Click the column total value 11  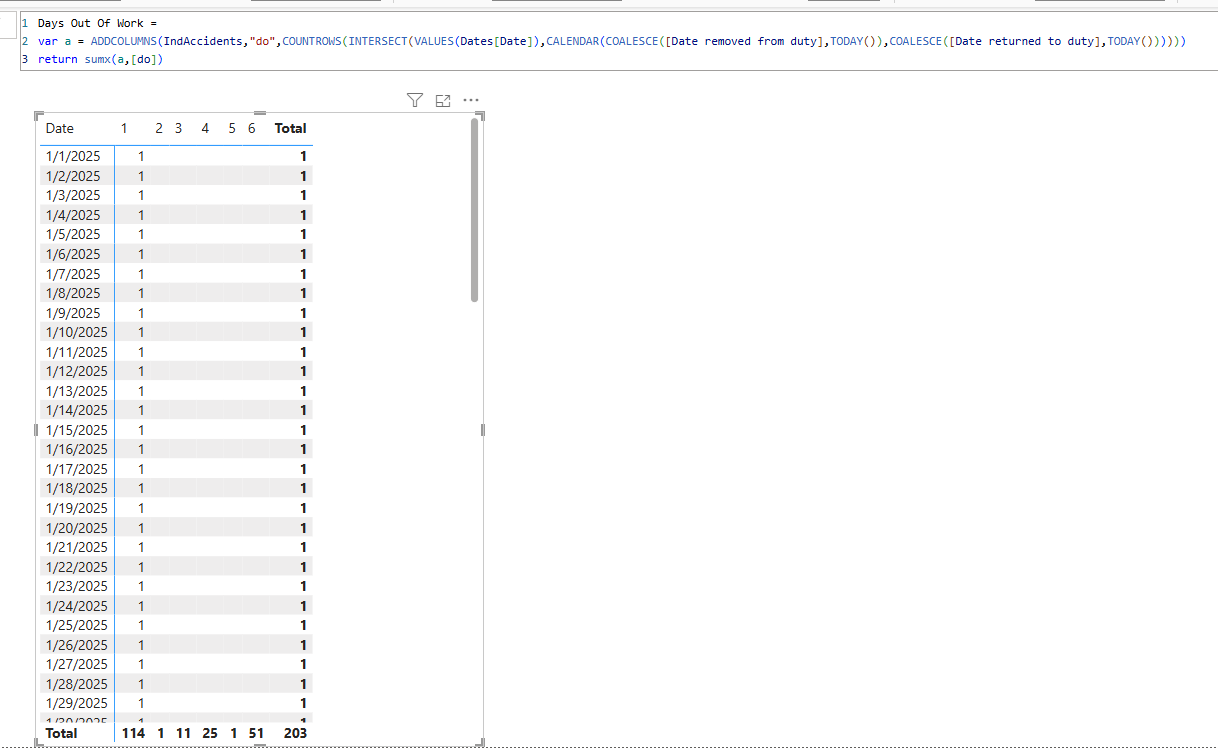point(183,733)
